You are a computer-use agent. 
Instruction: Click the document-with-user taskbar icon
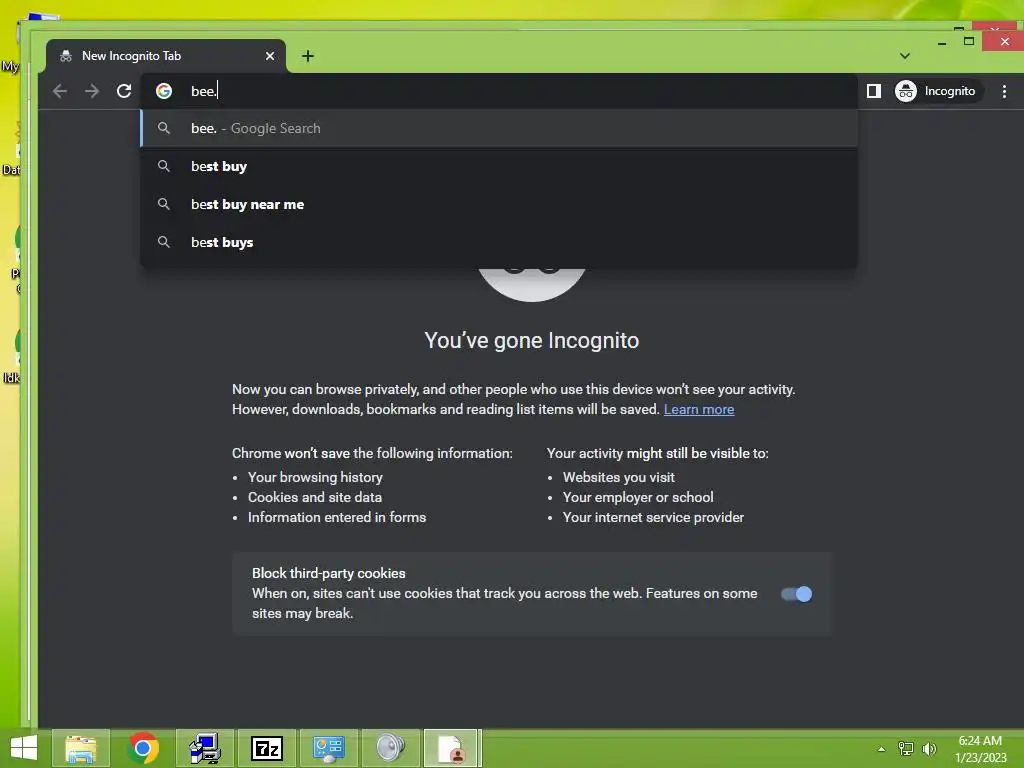pos(452,748)
